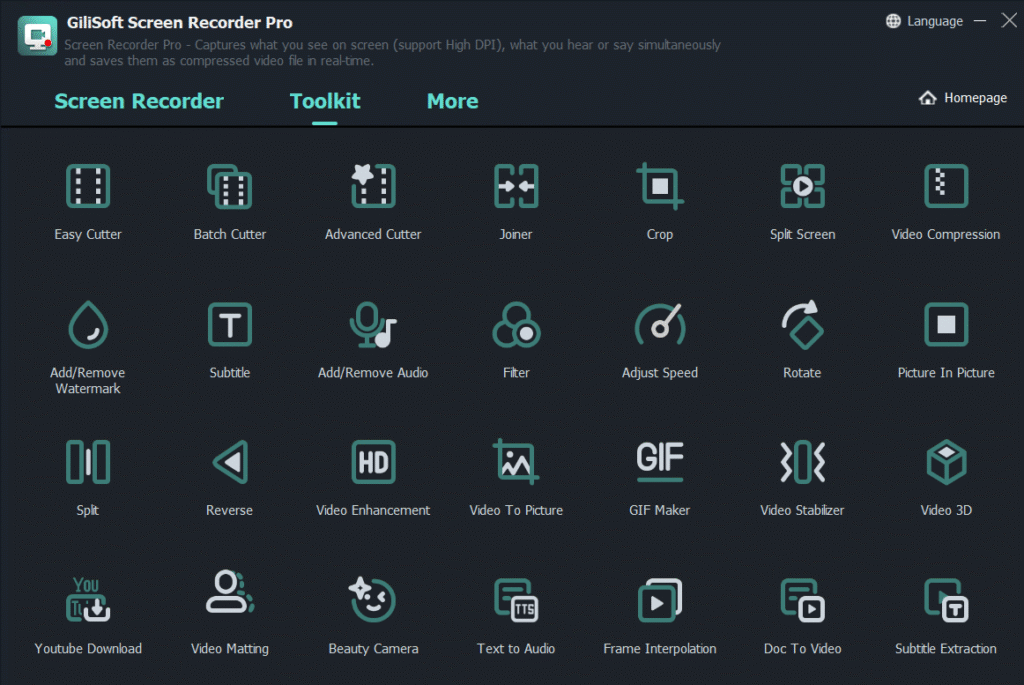Go to the Homepage
Viewport: 1024px width, 685px height.
click(x=961, y=97)
